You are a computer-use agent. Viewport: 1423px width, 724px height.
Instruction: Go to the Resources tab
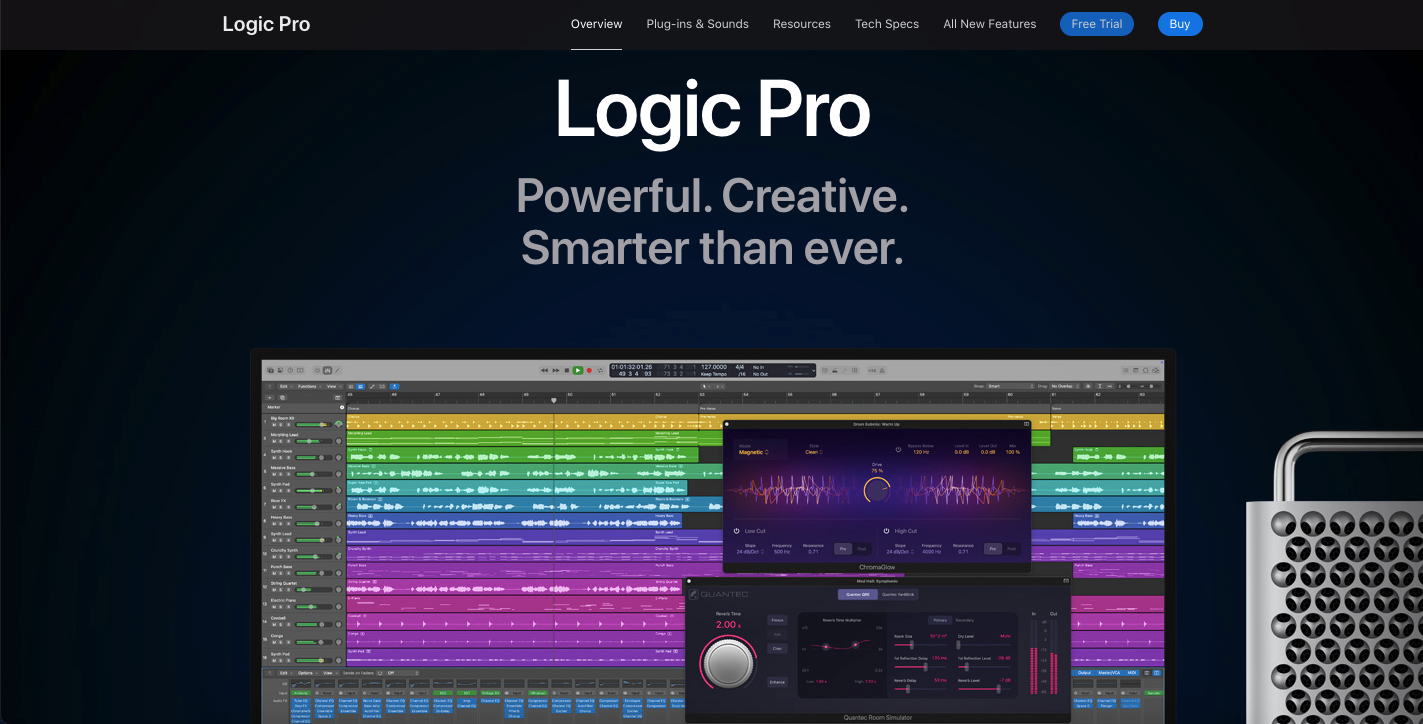802,24
